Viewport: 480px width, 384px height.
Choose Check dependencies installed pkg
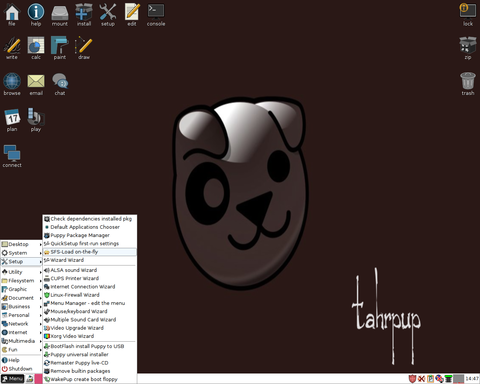[90, 219]
